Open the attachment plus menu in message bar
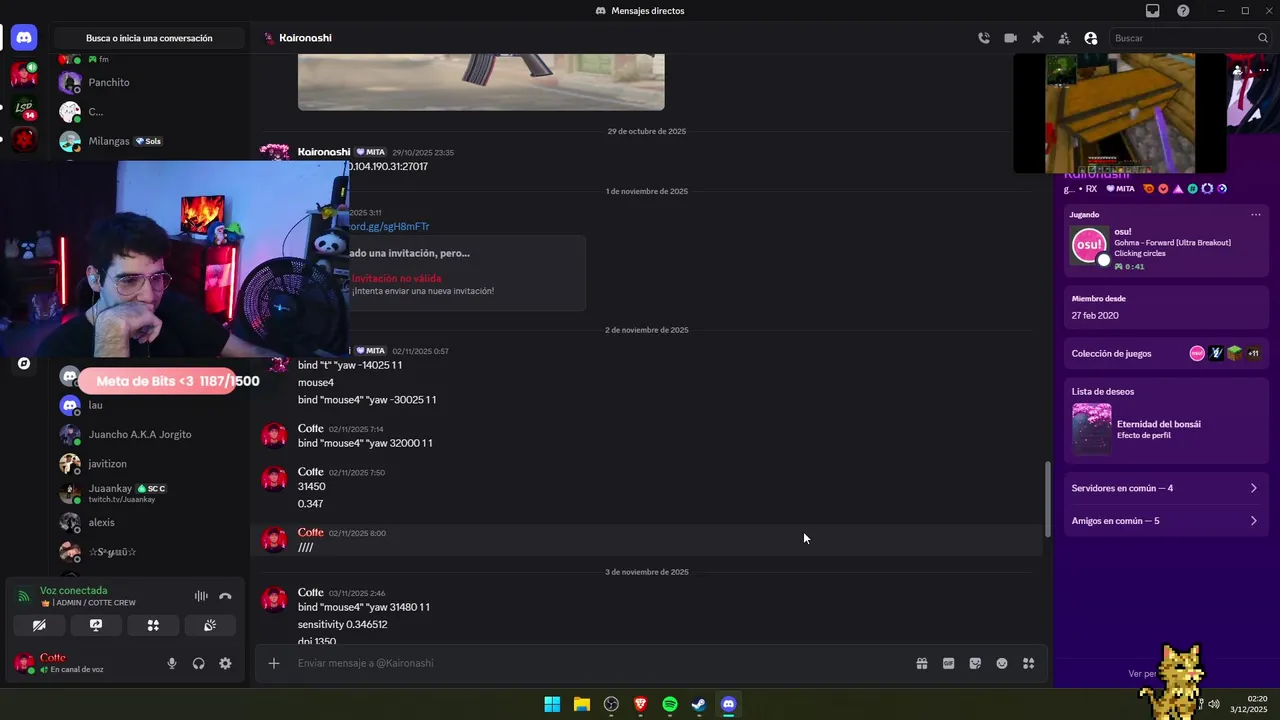Viewport: 1280px width, 720px height. click(273, 663)
